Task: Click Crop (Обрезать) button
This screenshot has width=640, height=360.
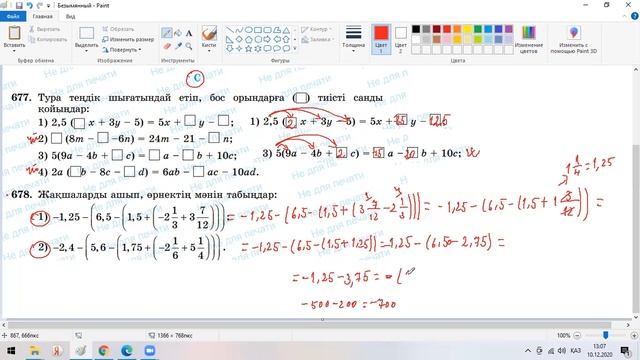Action: coord(118,29)
